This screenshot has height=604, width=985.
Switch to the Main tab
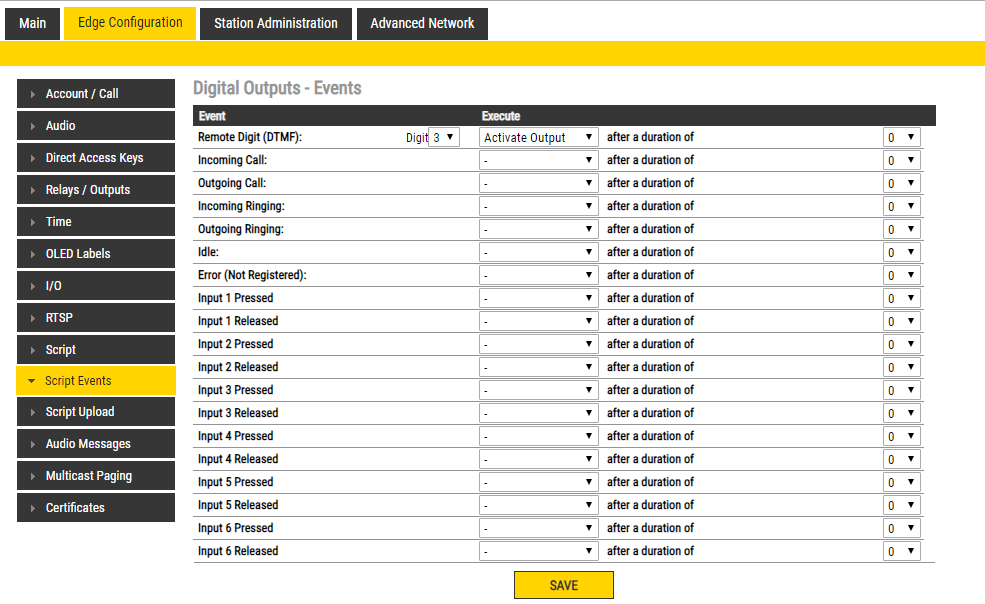click(32, 23)
